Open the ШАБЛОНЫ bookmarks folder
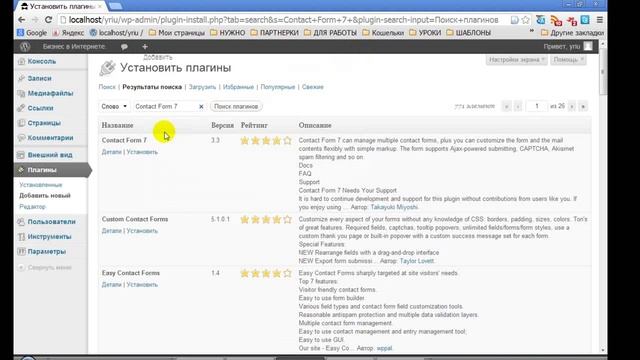640x360 pixels. click(469, 32)
